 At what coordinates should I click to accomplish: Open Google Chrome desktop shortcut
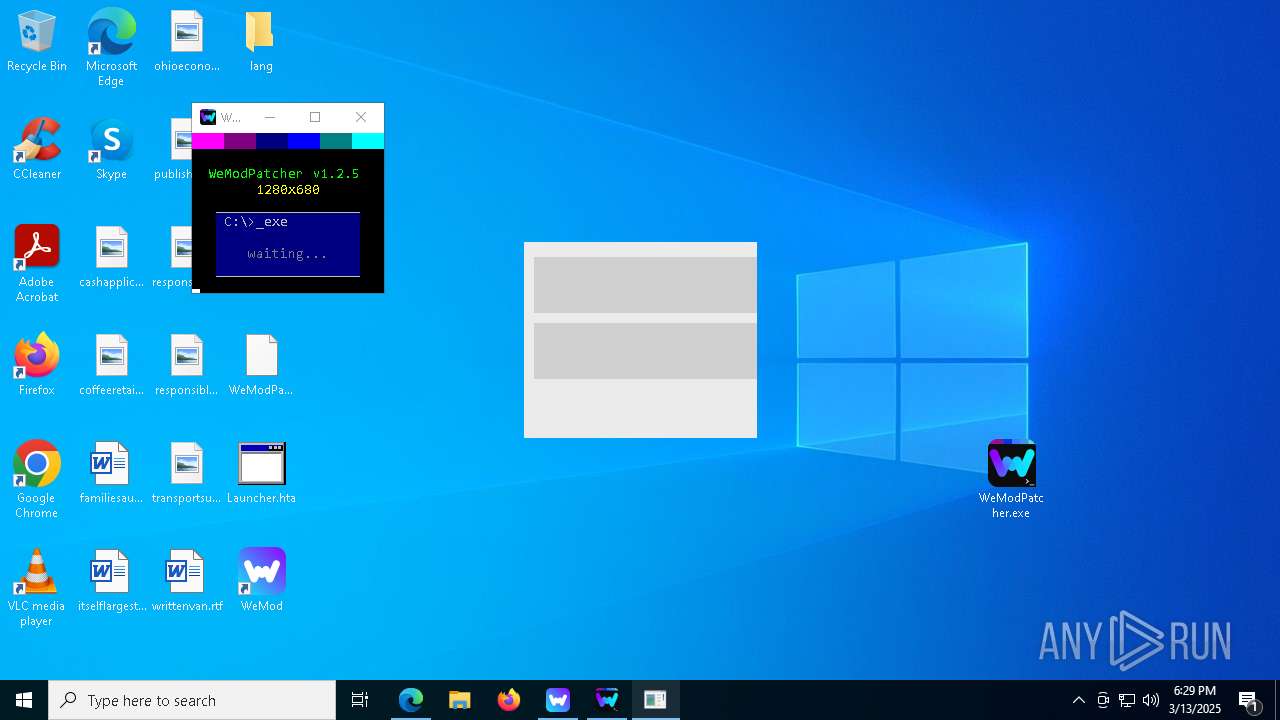(37, 480)
